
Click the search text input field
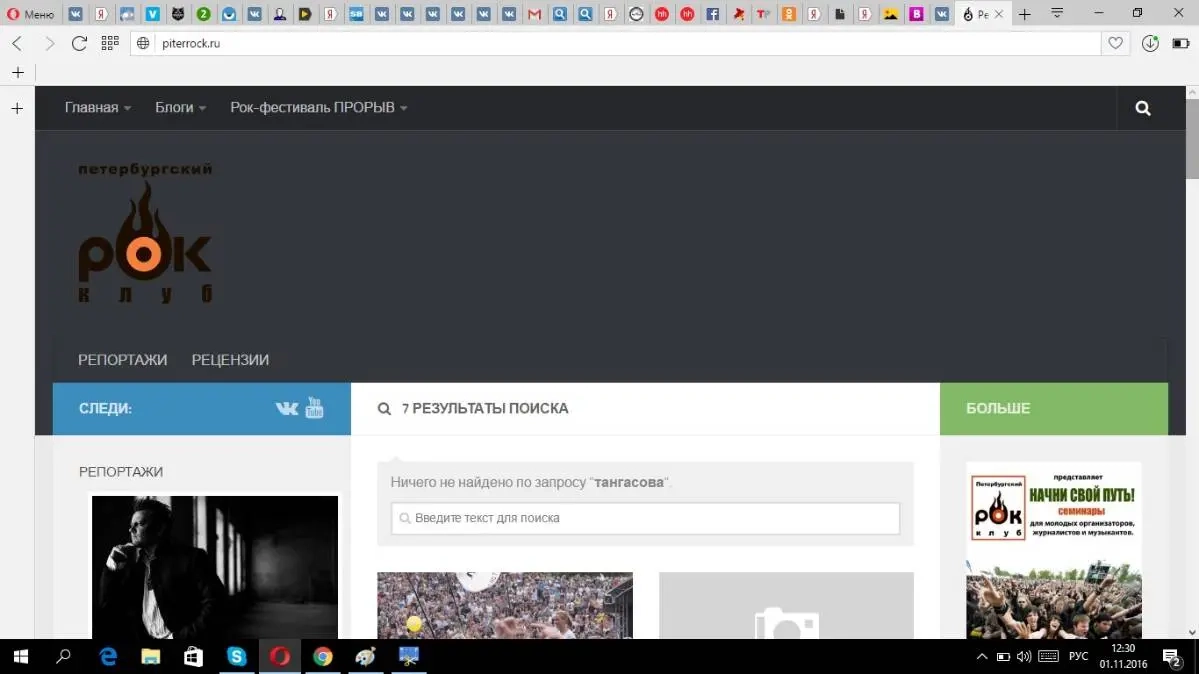pyautogui.click(x=646, y=518)
